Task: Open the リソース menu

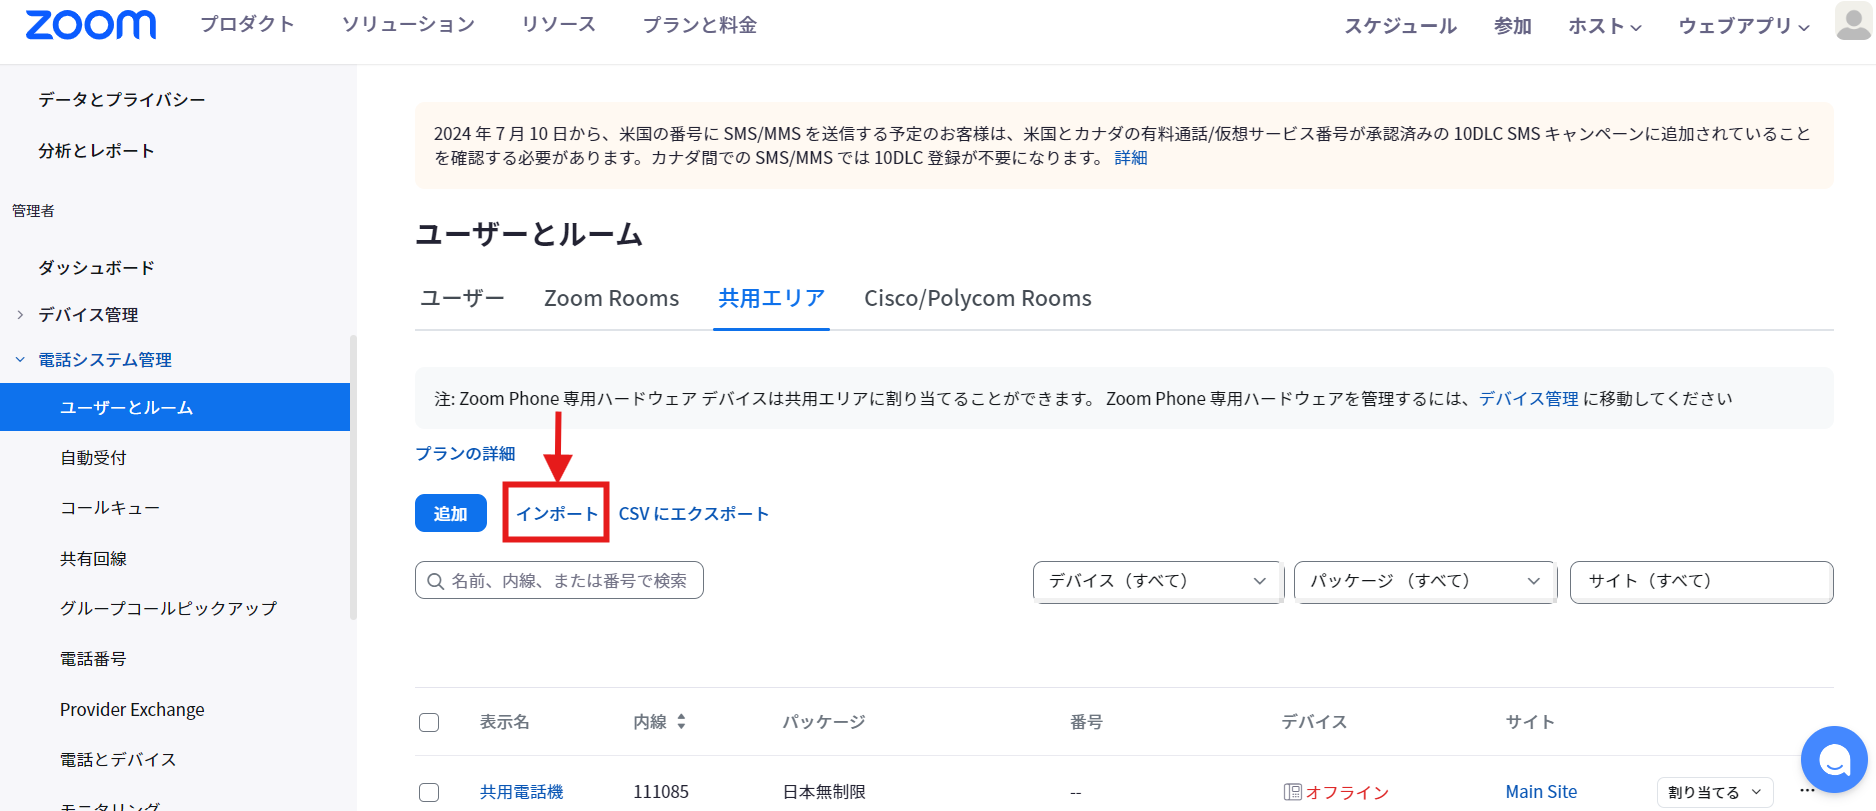Action: pyautogui.click(x=558, y=24)
